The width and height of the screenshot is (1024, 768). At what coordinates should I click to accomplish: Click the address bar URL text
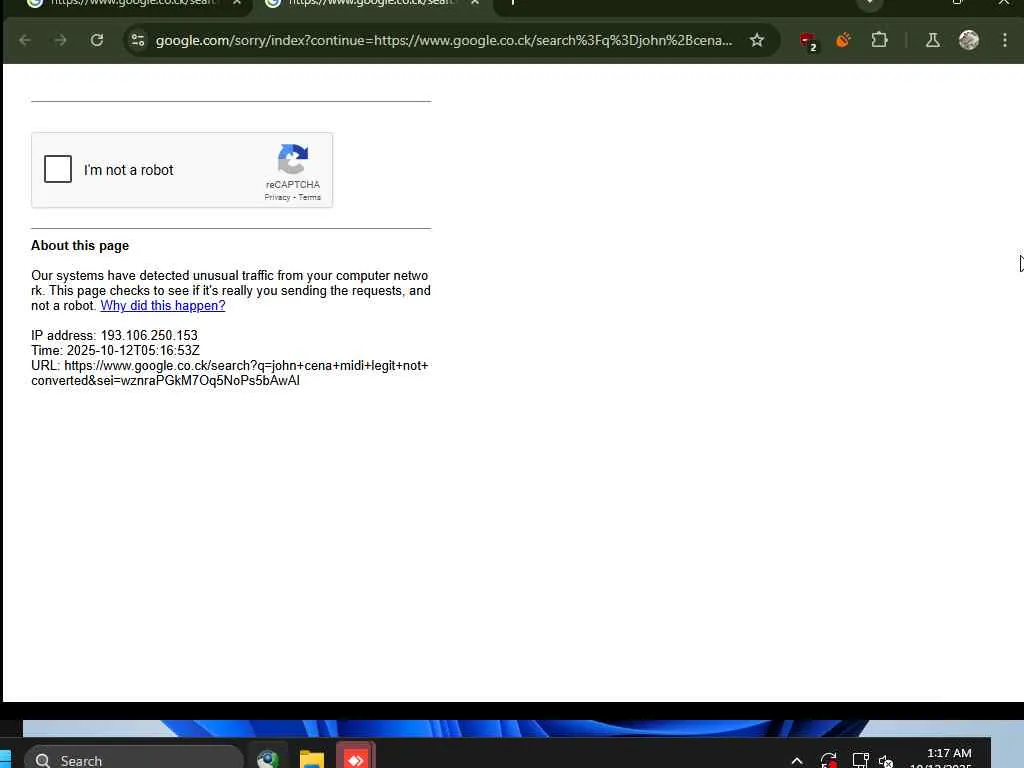443,40
